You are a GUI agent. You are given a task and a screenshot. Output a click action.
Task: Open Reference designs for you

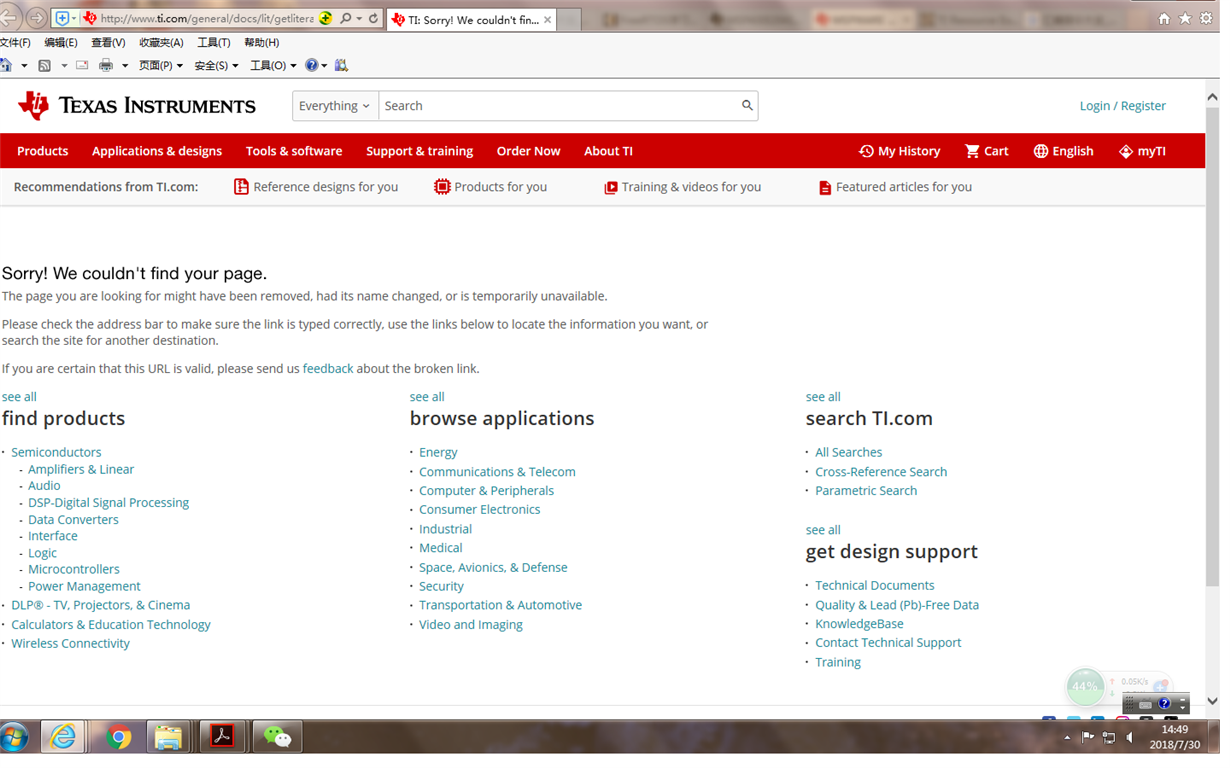(316, 187)
